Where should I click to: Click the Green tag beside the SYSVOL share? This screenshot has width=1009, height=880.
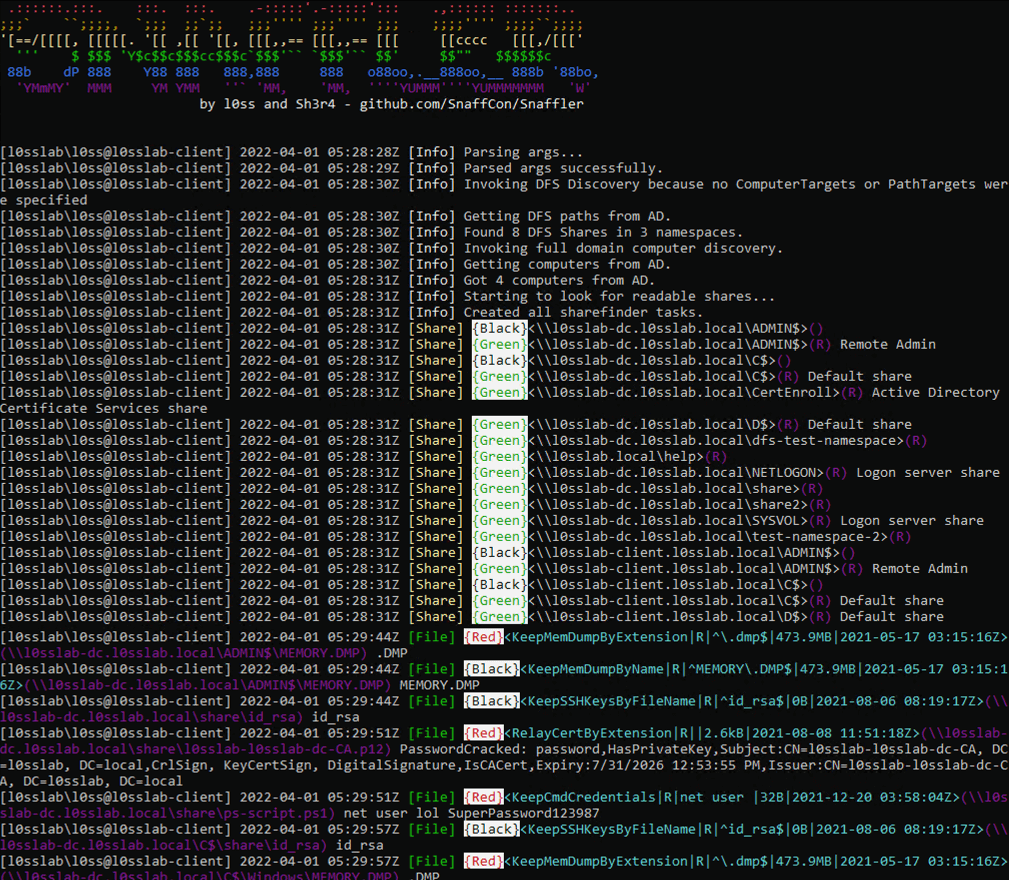[x=499, y=520]
